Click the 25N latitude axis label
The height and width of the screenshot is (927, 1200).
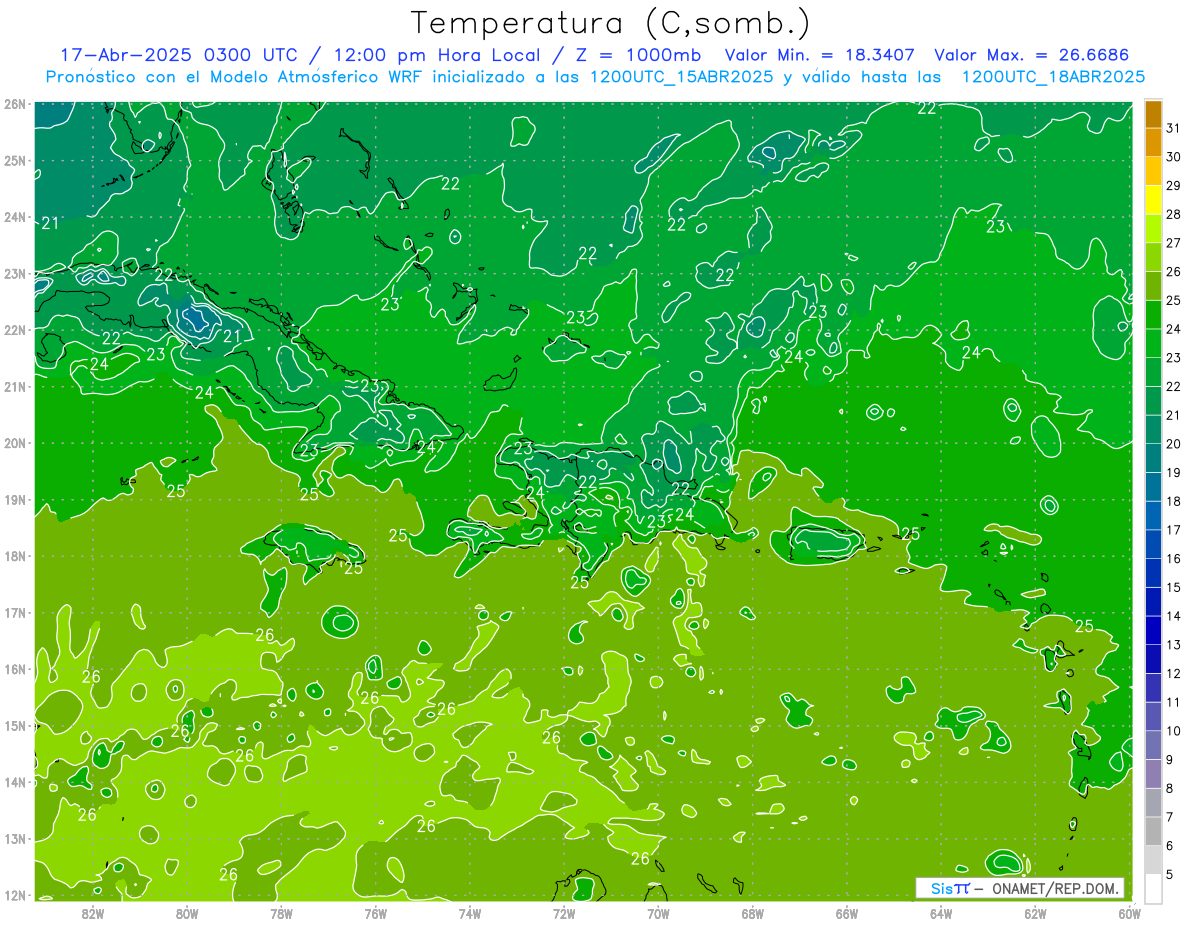15,161
